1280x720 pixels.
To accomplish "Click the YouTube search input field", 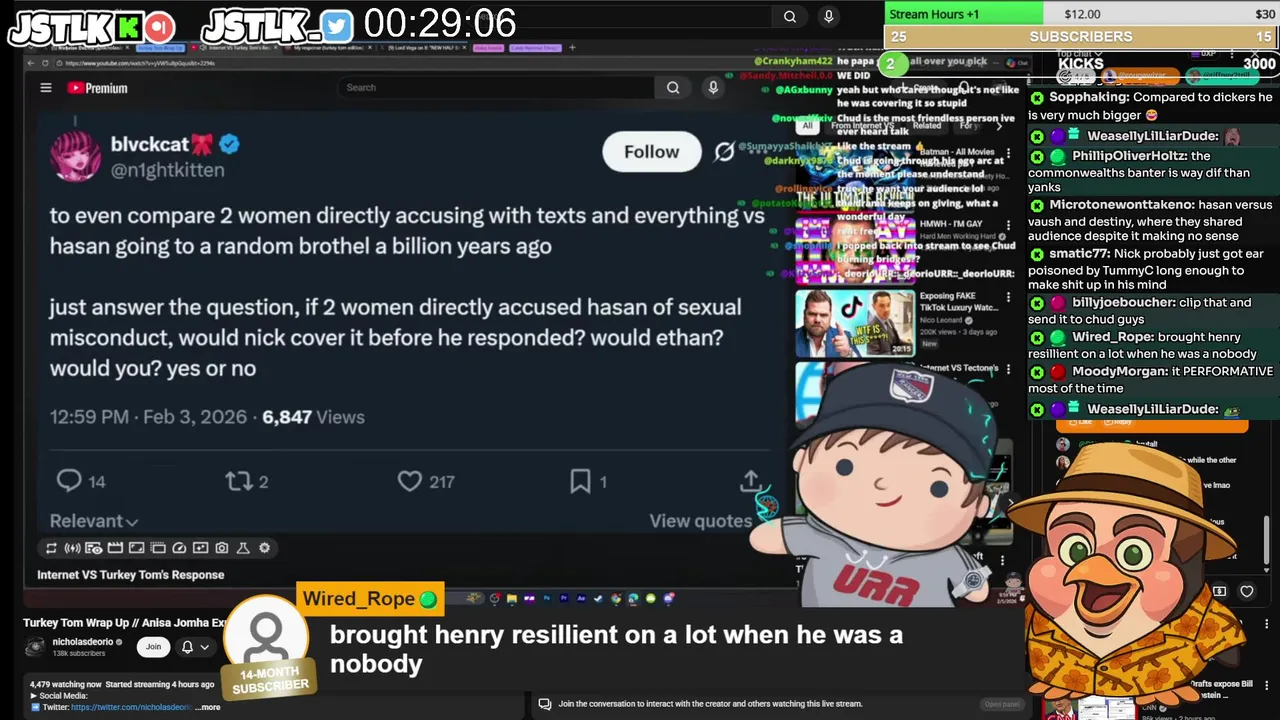I will pos(497,87).
